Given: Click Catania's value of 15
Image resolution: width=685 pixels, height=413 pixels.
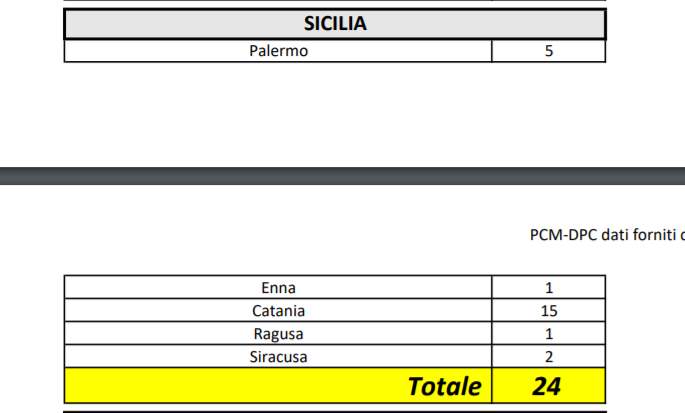Looking at the screenshot, I should click(x=548, y=311).
